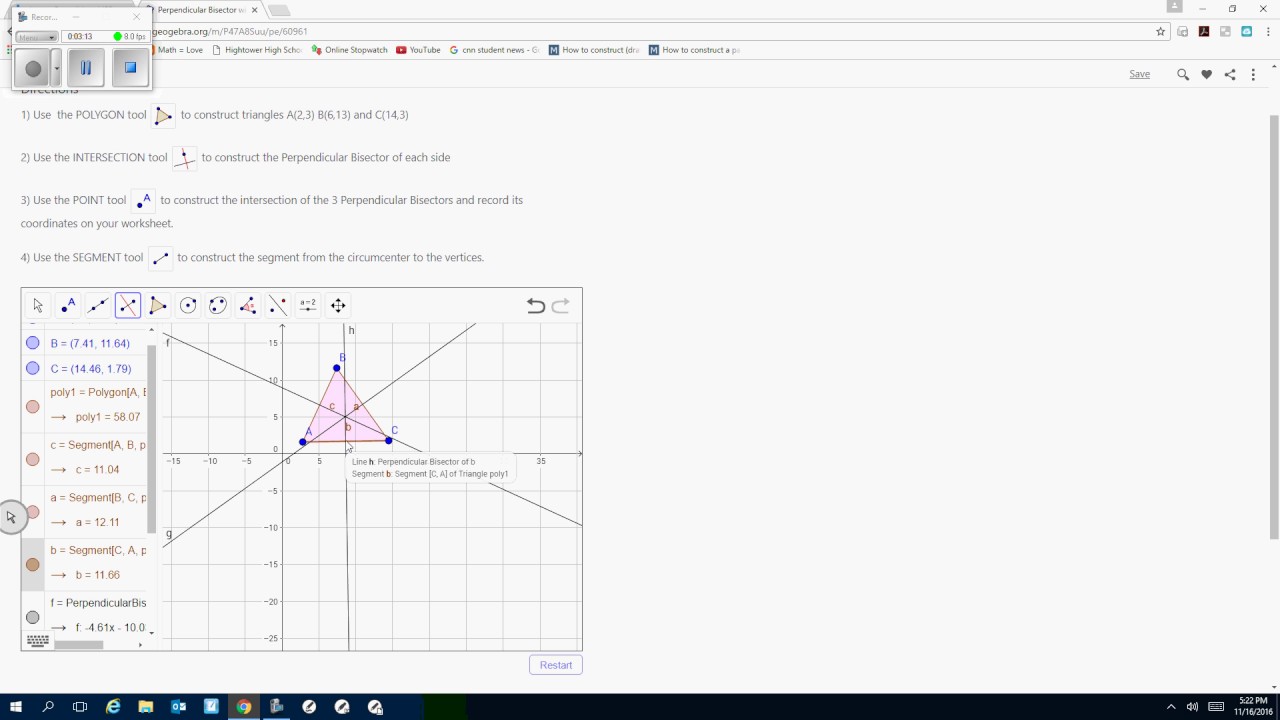Select the Perpendicular Bisector tool in toolbar
Screen dimensions: 1280x720
(x=128, y=305)
